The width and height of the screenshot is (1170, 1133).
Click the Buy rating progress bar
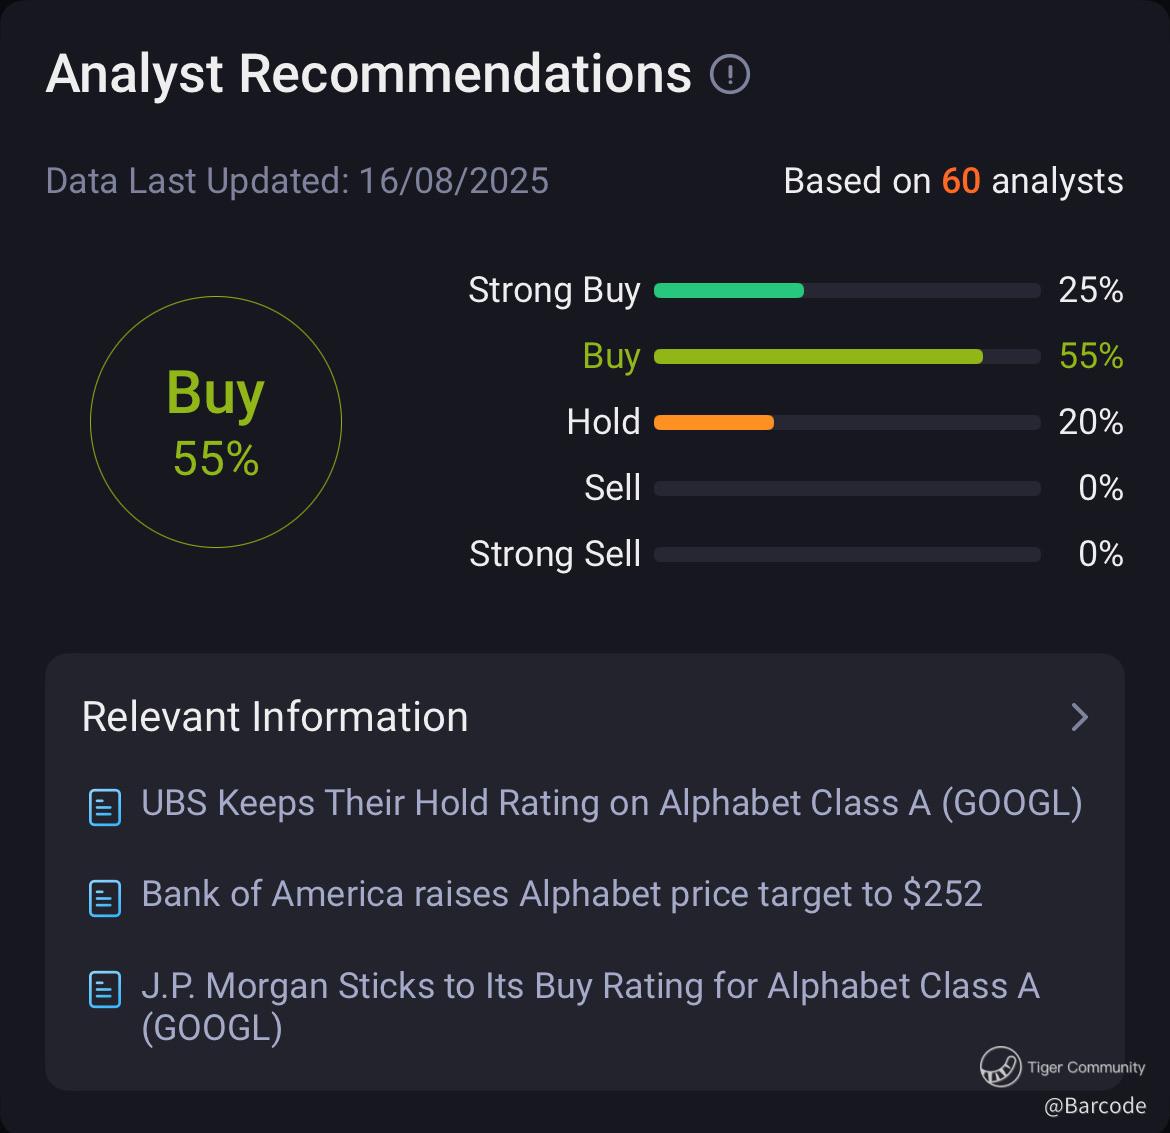click(x=818, y=357)
